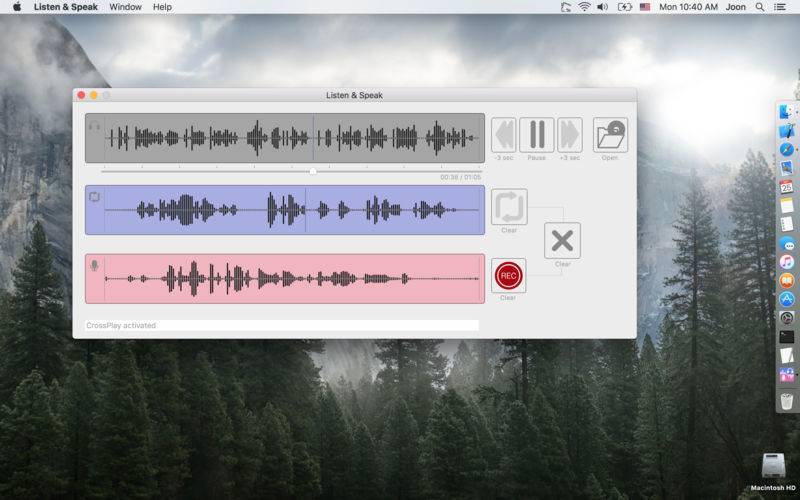Open the Trash in the Dock

[787, 401]
